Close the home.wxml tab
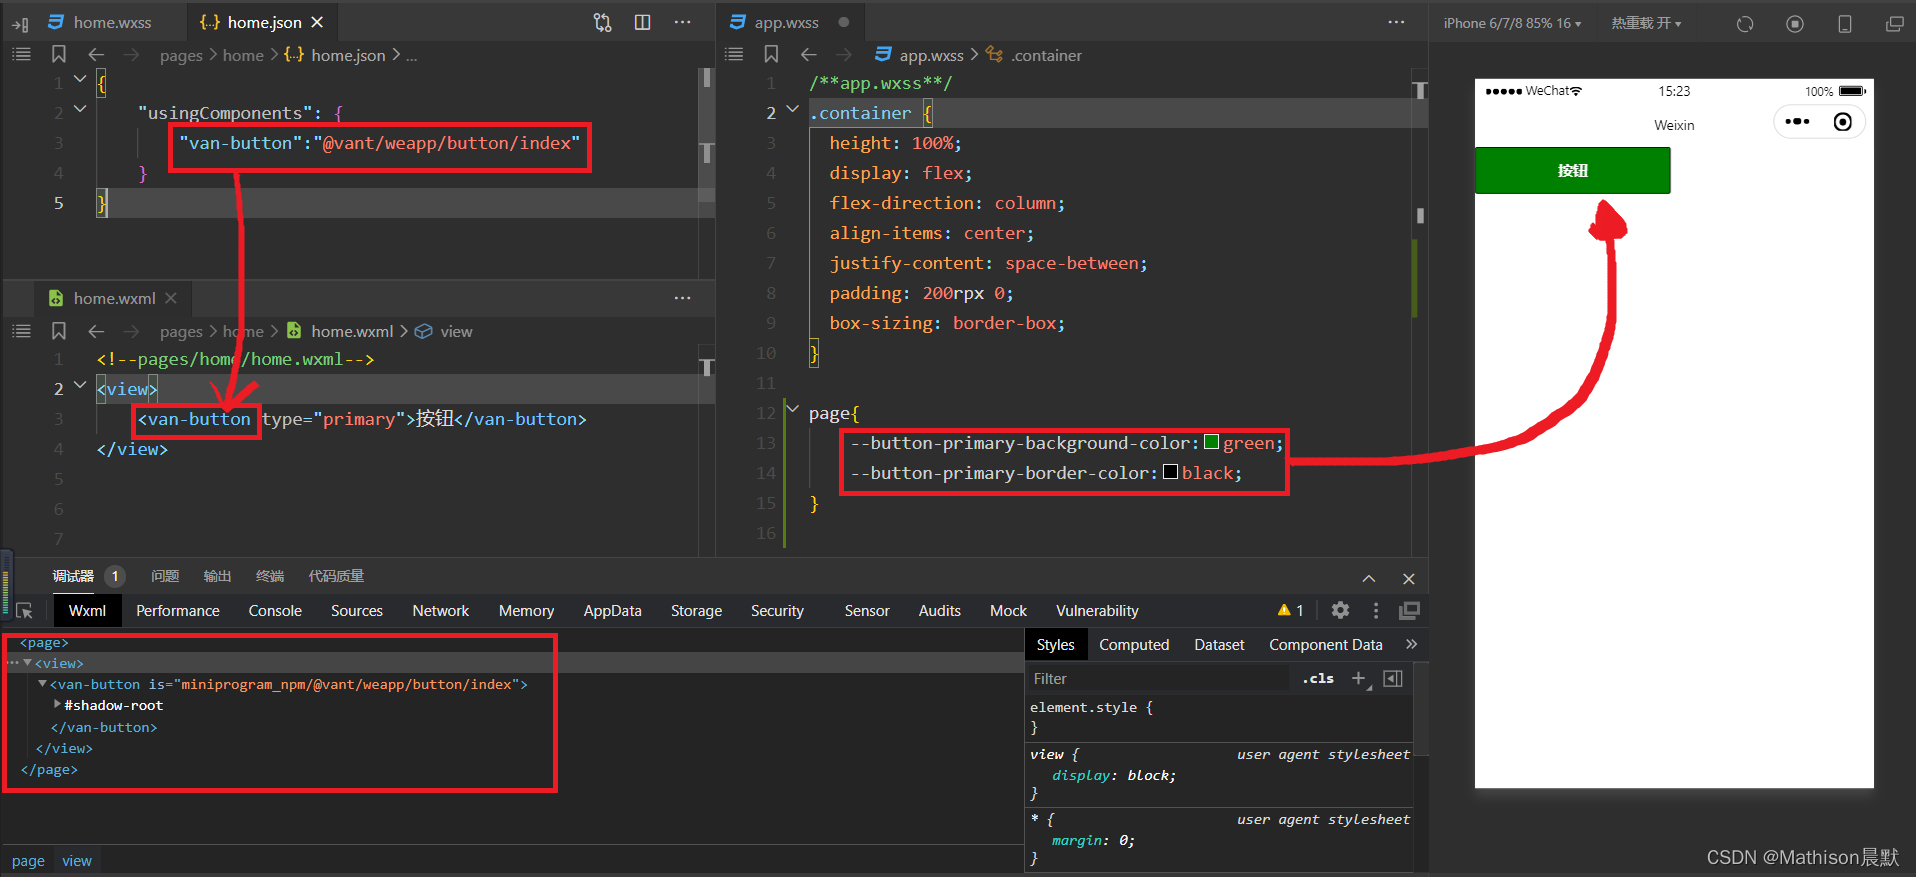This screenshot has width=1916, height=877. point(171,298)
